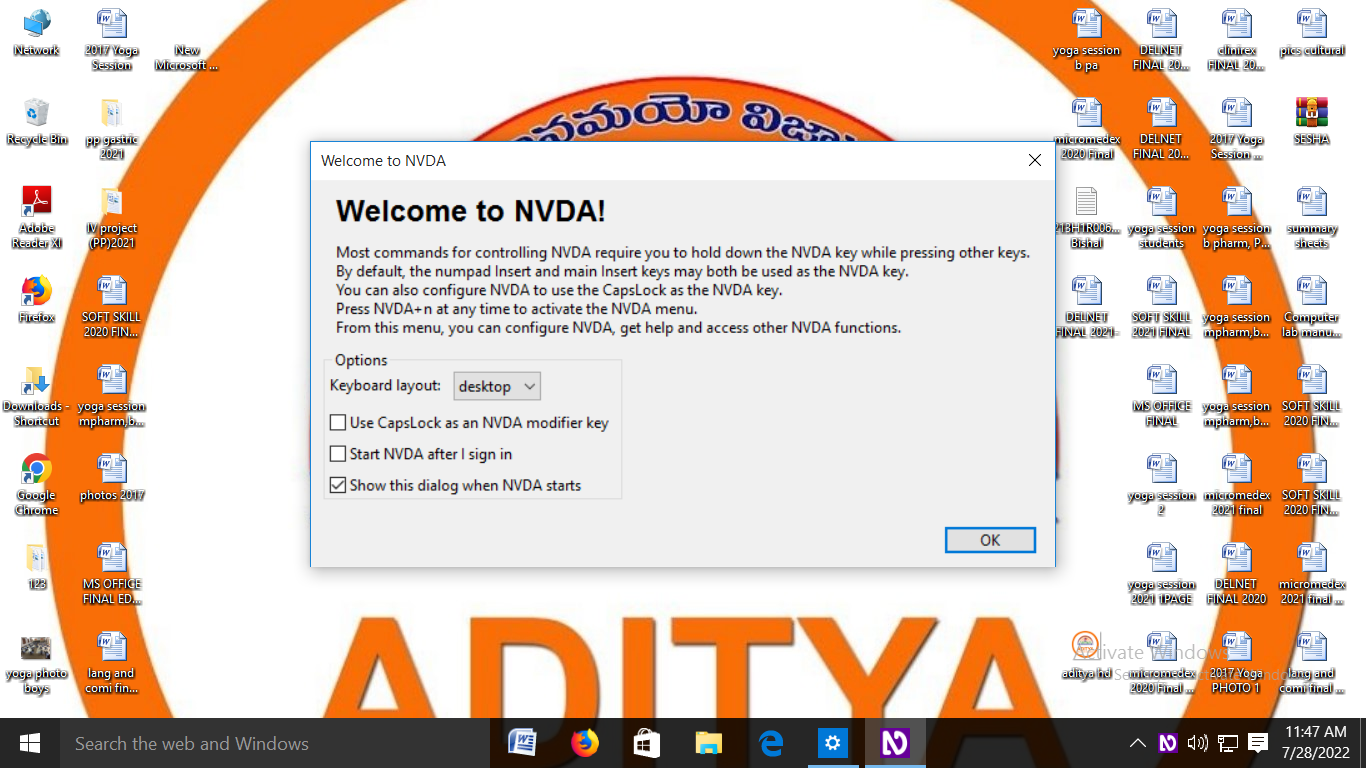Select yoga session 2 document icon
This screenshot has width=1366, height=768.
[1161, 484]
